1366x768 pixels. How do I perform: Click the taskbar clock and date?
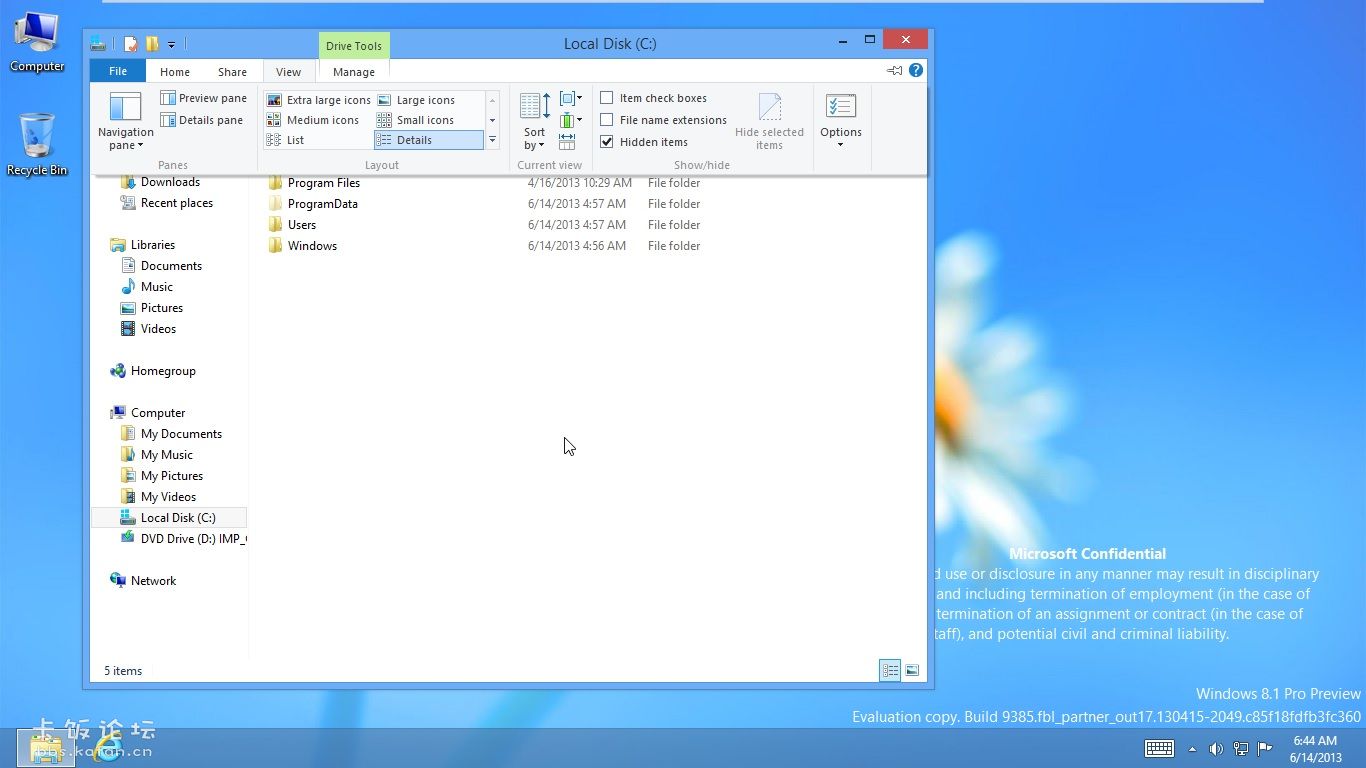tap(1315, 749)
